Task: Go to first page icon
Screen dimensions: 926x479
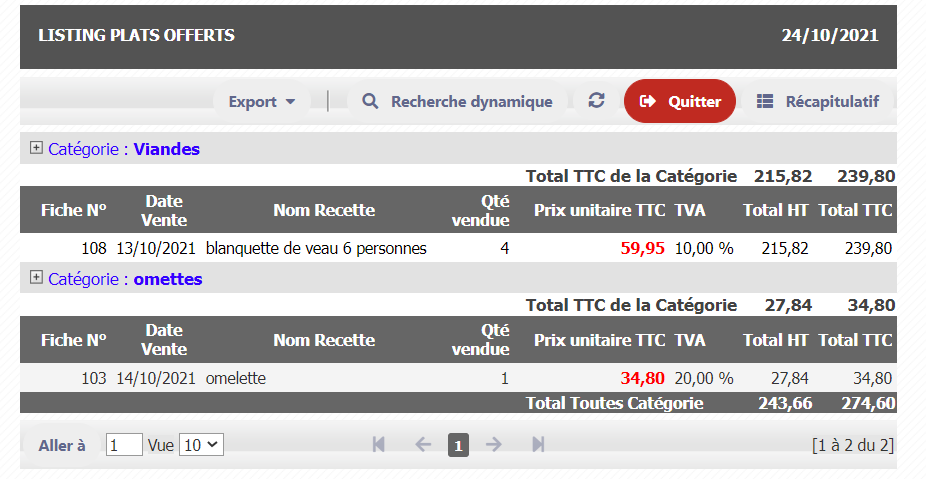Action: pos(379,445)
